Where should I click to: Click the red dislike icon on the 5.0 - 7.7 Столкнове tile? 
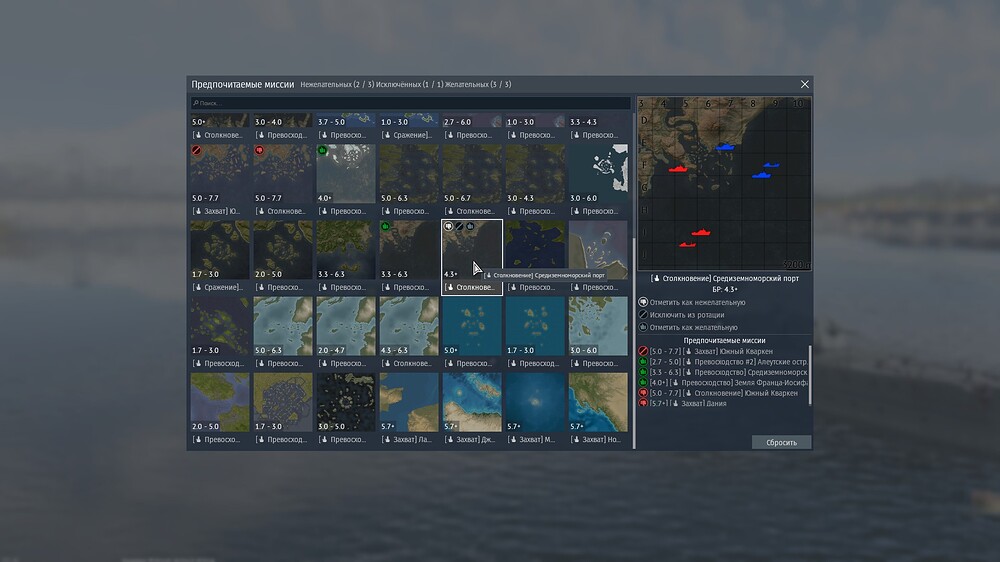coord(259,151)
